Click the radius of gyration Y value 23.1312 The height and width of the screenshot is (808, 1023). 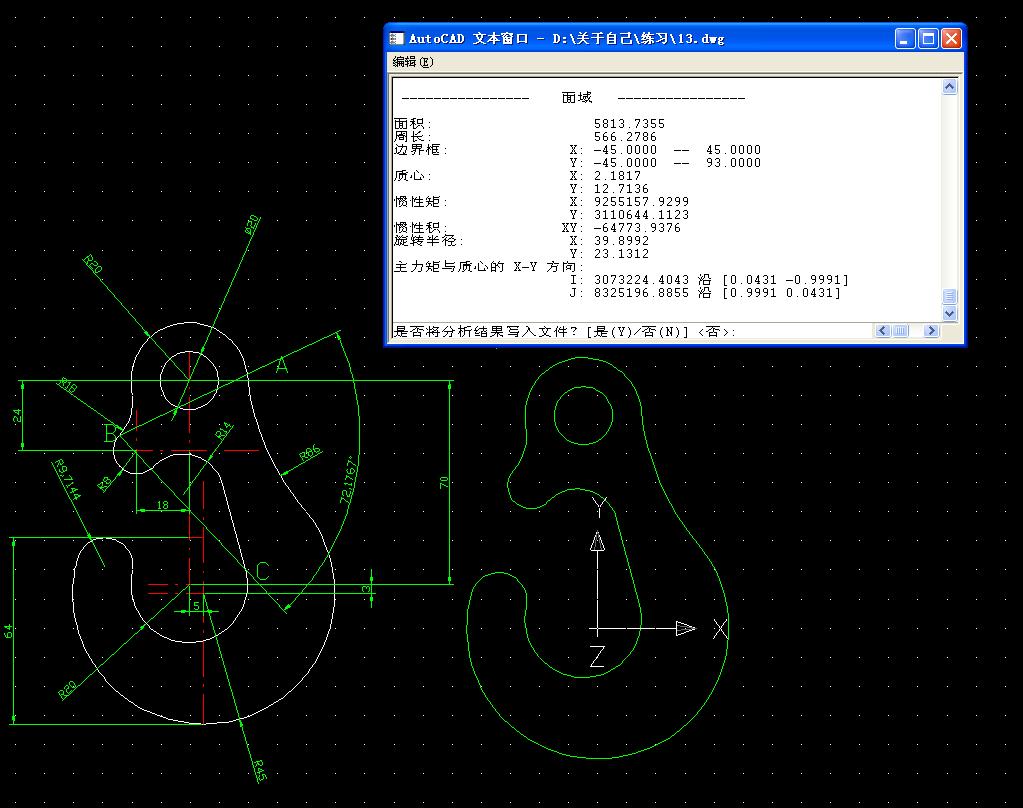(x=621, y=254)
